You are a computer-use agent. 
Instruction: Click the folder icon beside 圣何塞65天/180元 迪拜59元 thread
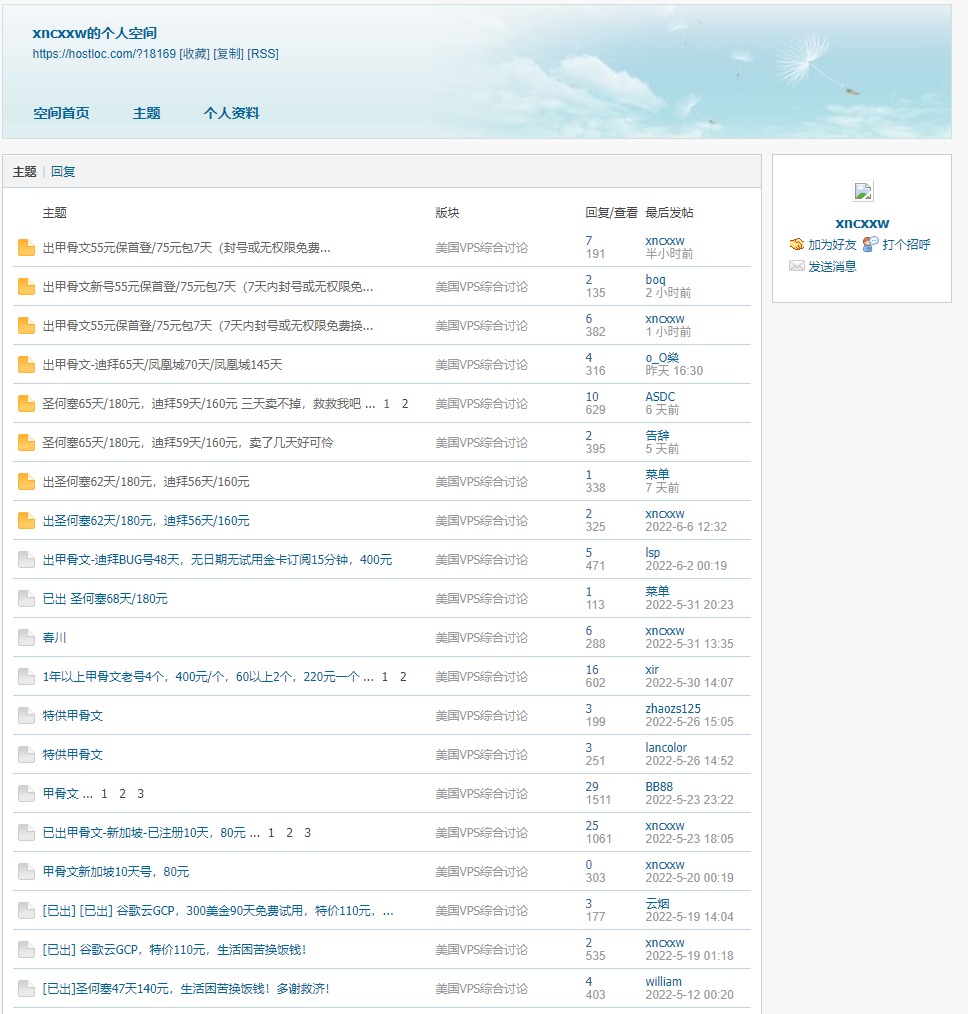25,403
